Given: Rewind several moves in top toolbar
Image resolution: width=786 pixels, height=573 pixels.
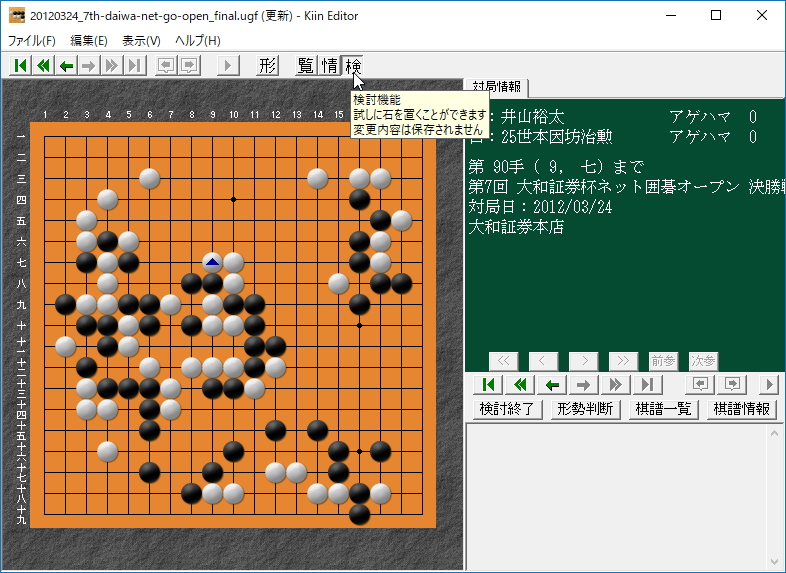Looking at the screenshot, I should pyautogui.click(x=44, y=66).
